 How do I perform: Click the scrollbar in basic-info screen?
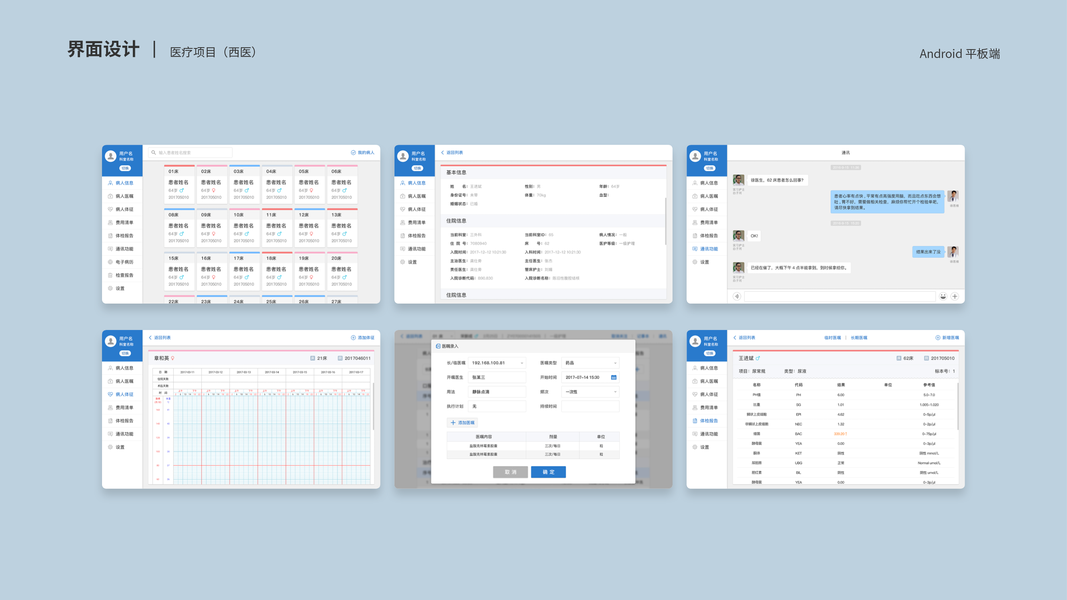[665, 221]
